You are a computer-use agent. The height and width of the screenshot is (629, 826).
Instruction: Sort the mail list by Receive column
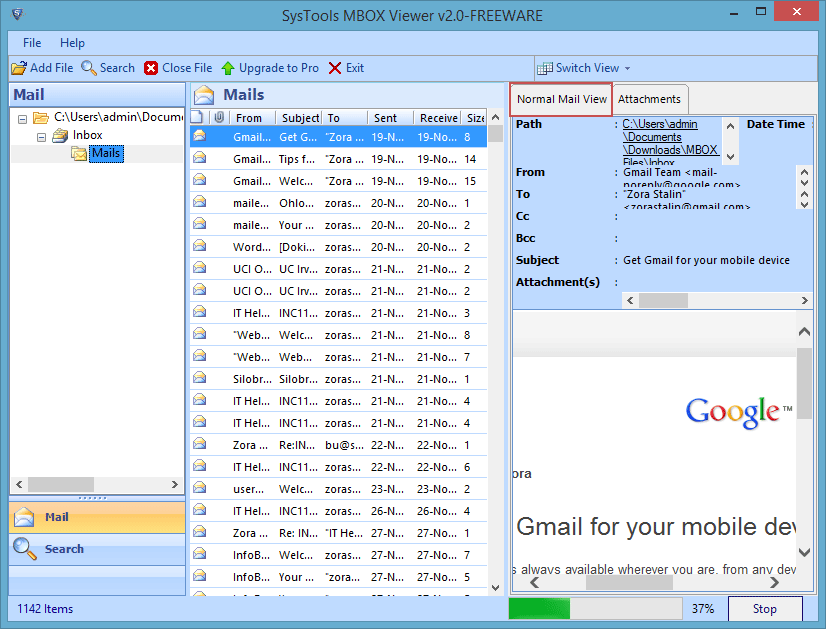[438, 118]
